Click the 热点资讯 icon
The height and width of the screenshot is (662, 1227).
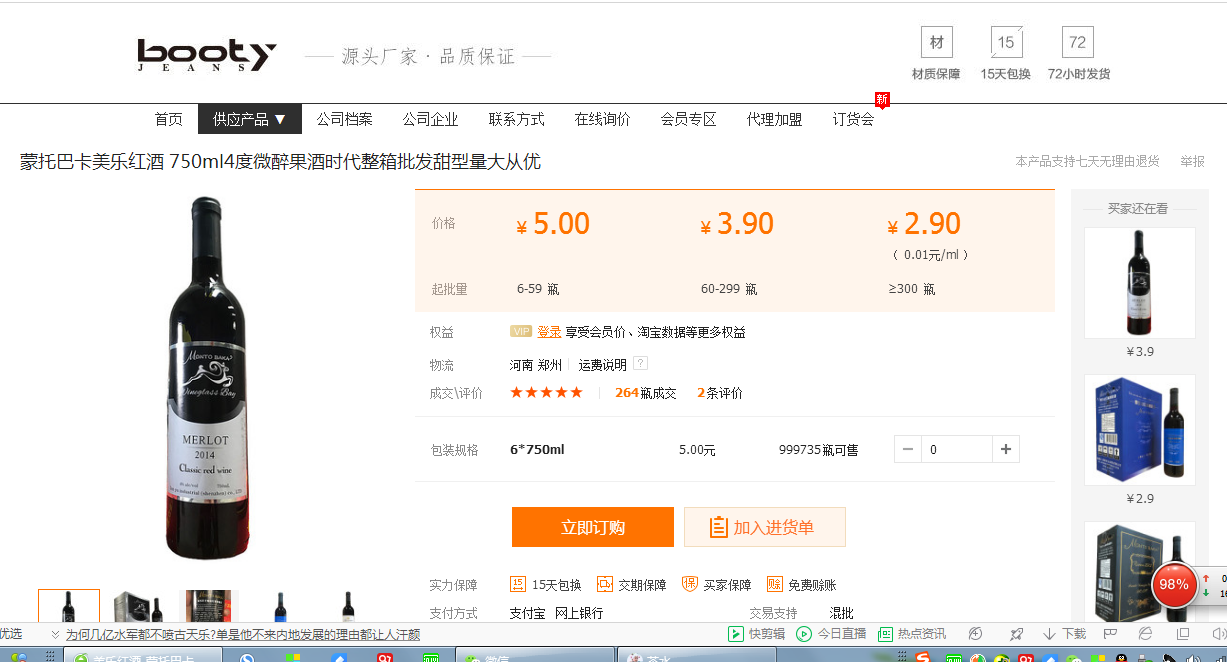click(885, 634)
